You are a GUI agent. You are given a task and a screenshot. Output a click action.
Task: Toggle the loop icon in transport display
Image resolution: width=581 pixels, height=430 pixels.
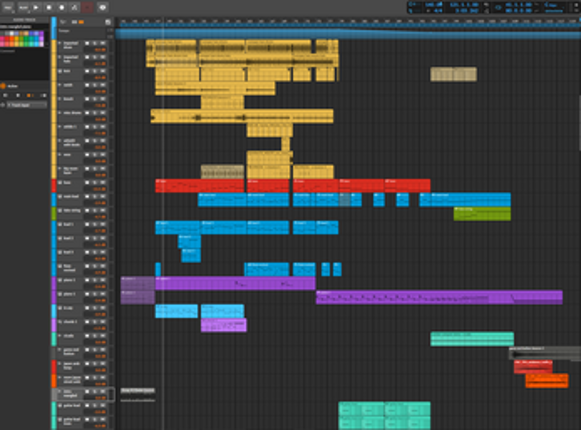pos(498,7)
